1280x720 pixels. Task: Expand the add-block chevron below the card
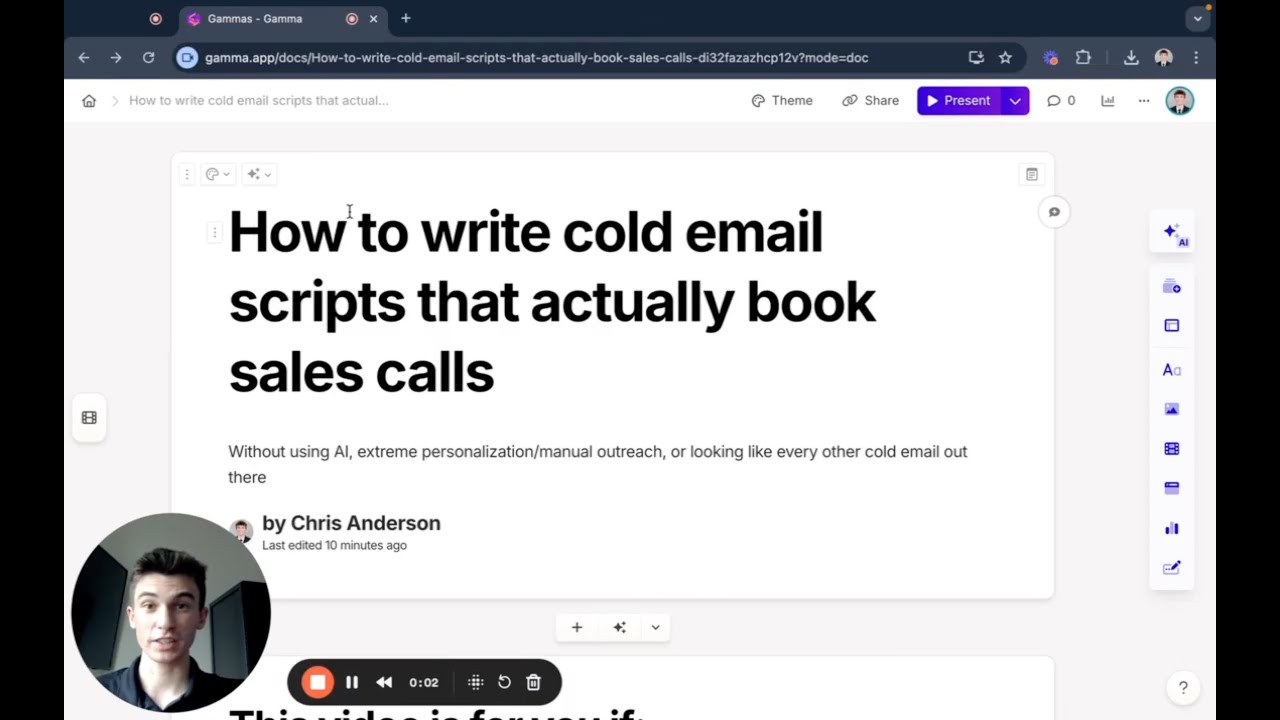tap(655, 627)
